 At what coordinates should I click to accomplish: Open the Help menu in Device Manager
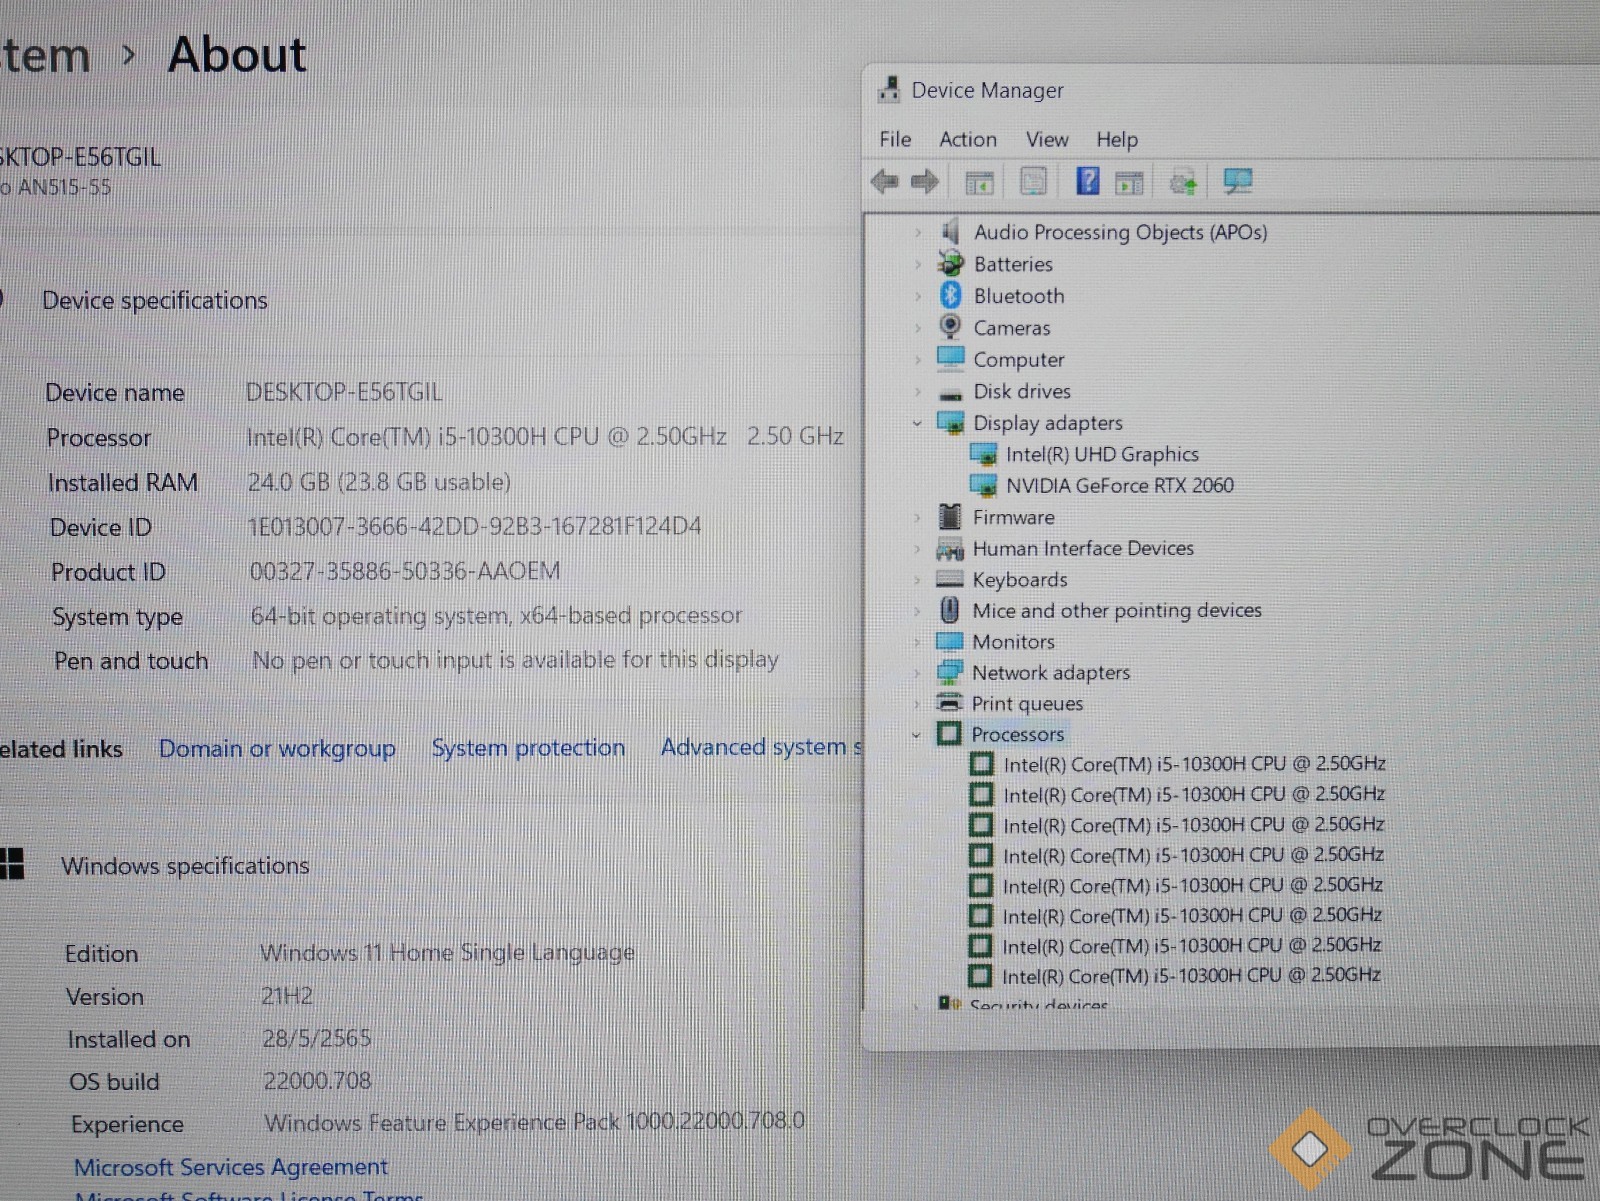click(1117, 140)
